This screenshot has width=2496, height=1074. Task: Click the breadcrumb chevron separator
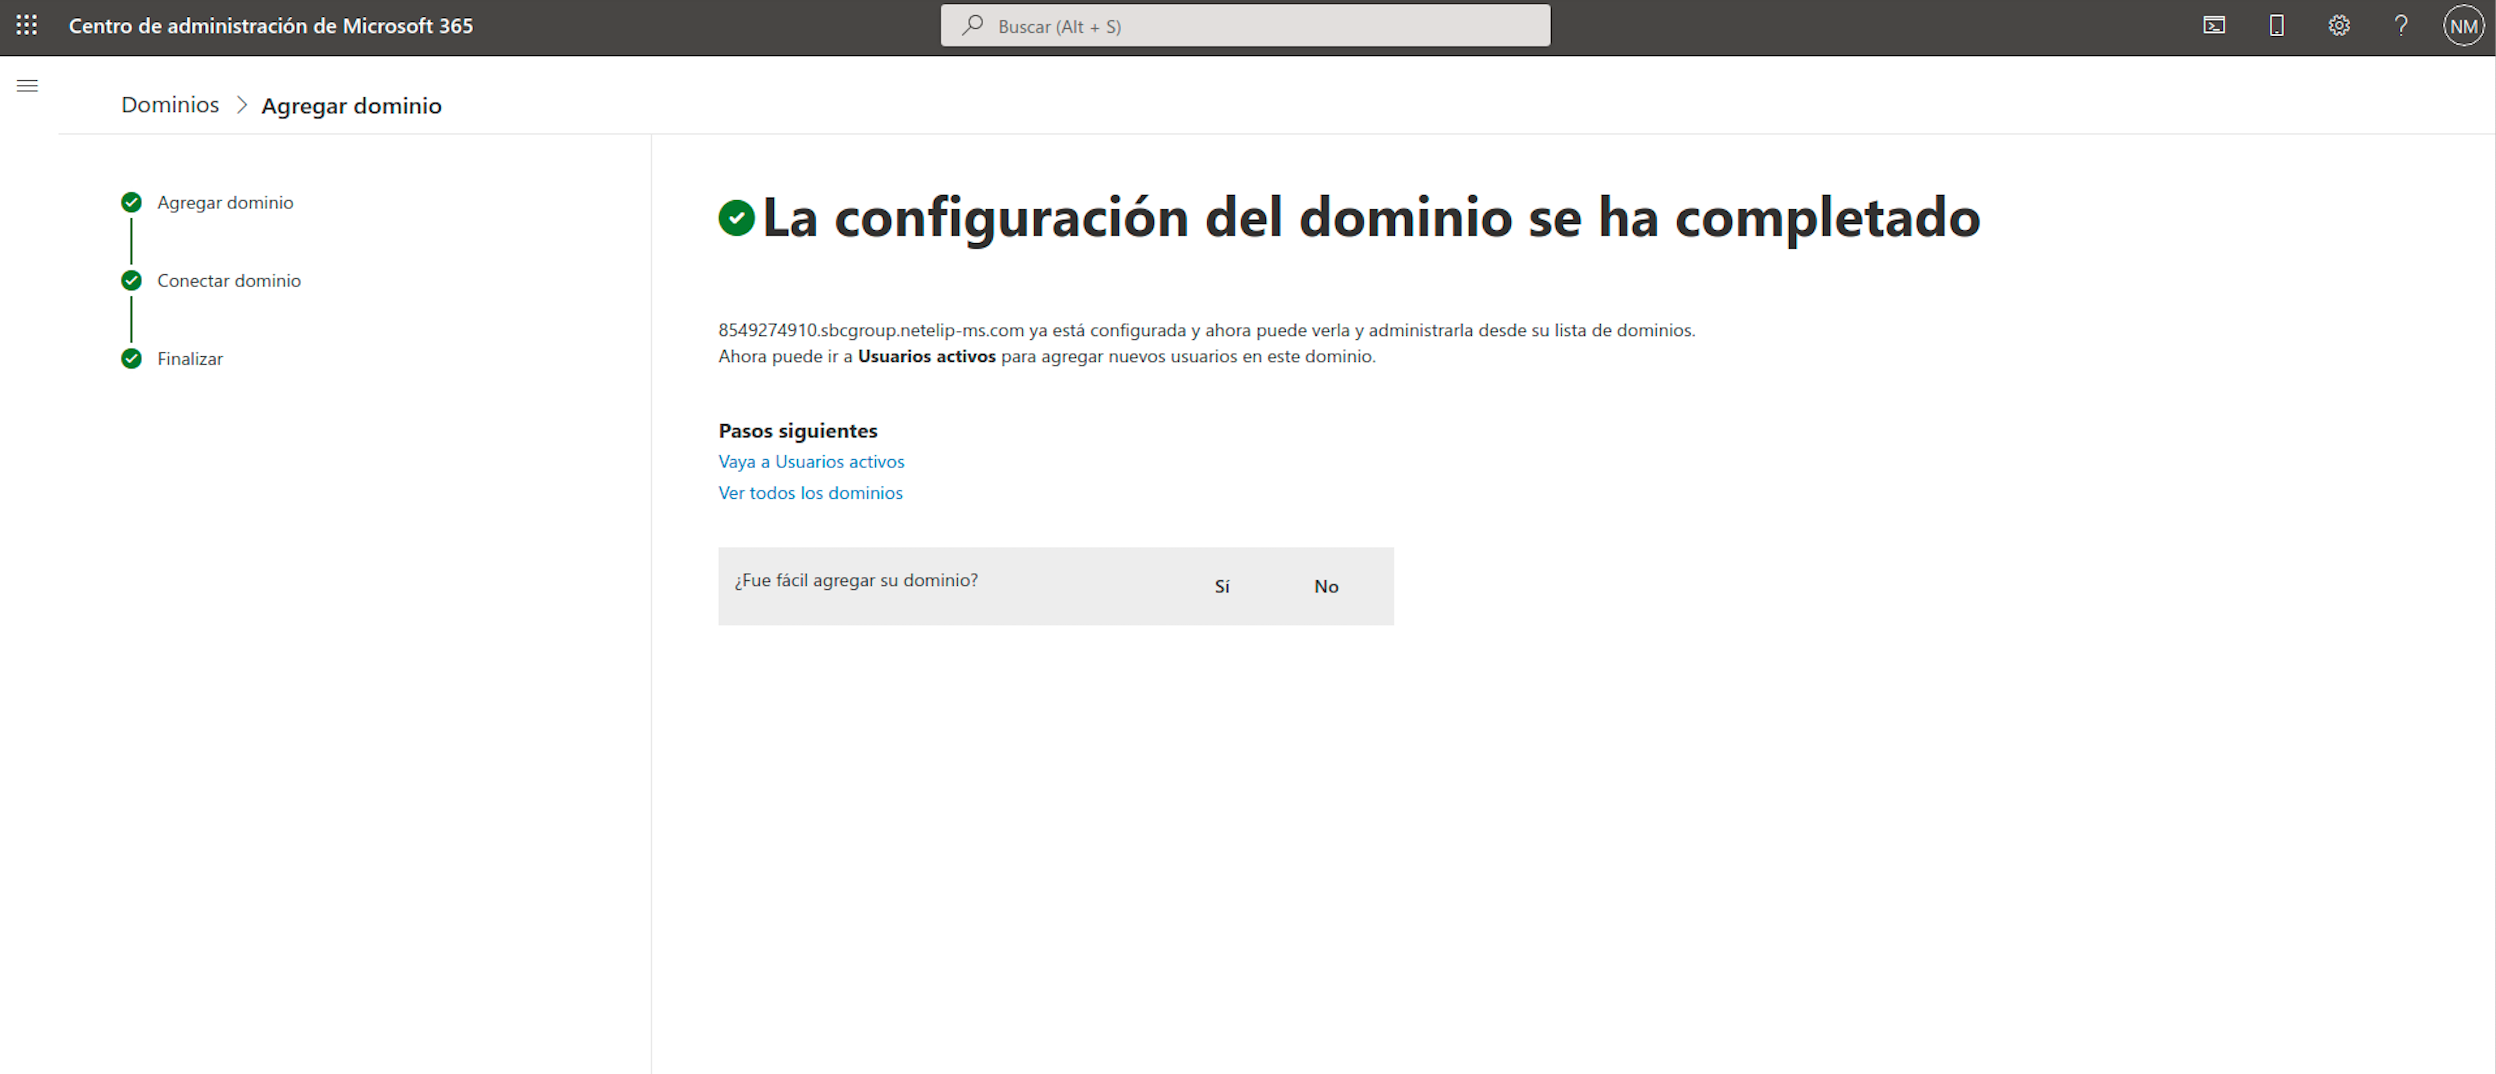click(x=241, y=105)
